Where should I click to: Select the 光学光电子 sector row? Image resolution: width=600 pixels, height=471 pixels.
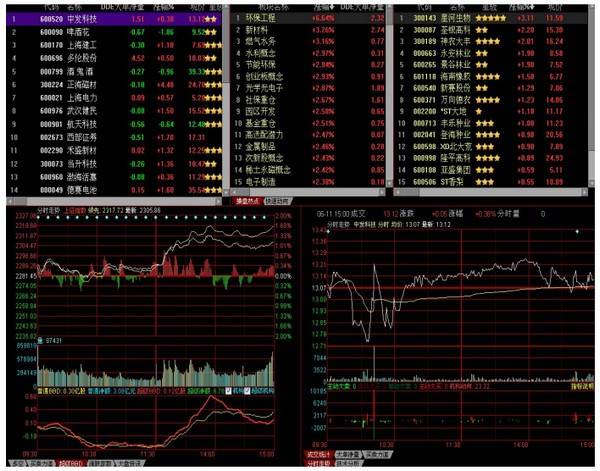[x=309, y=88]
